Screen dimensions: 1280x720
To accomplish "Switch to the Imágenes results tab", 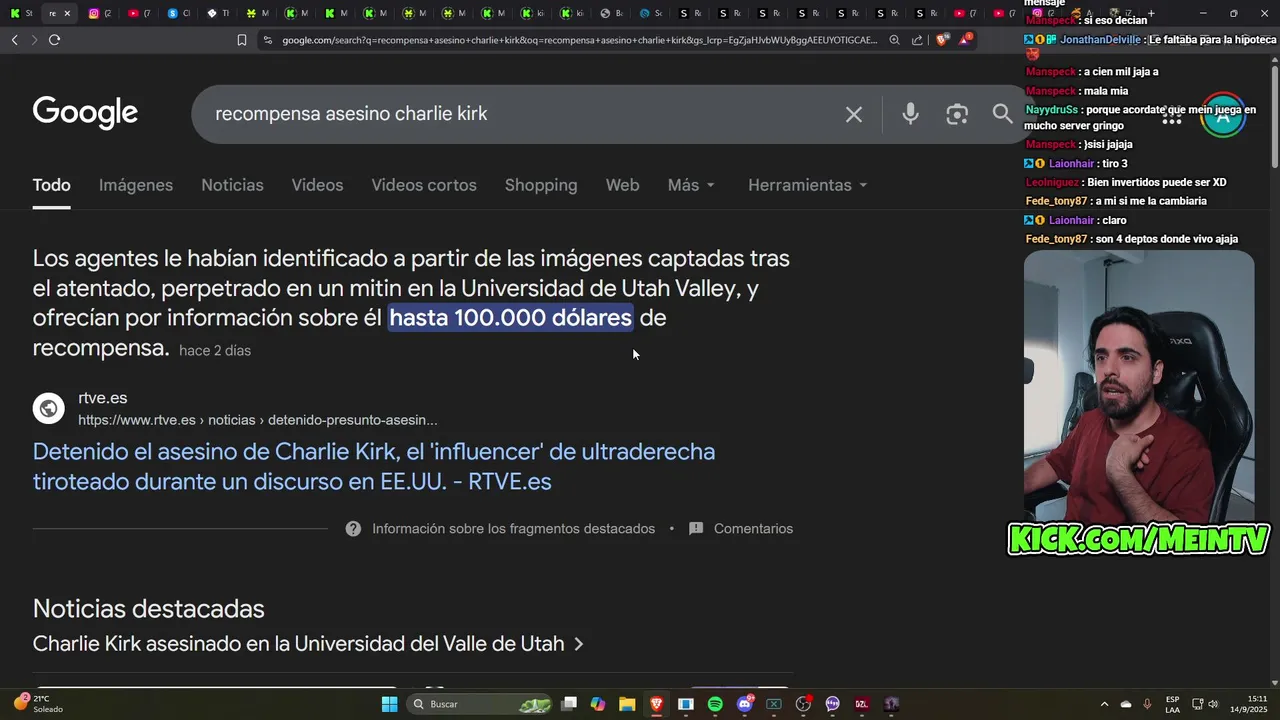I will [x=136, y=185].
